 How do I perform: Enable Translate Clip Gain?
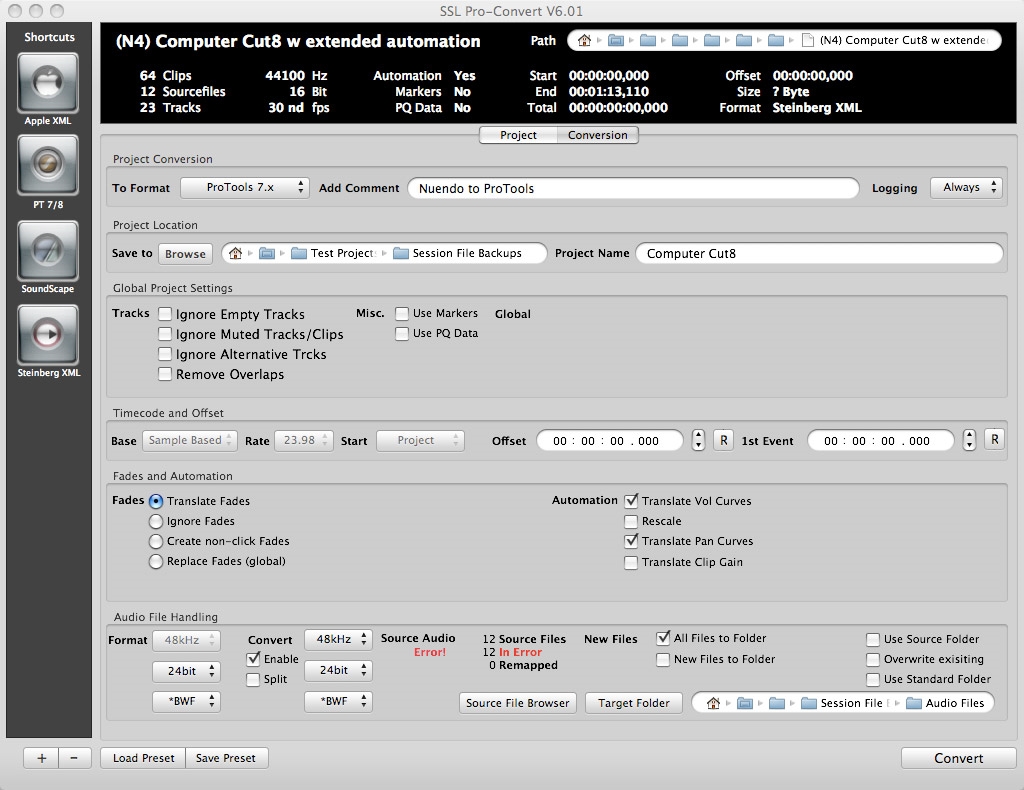[631, 562]
